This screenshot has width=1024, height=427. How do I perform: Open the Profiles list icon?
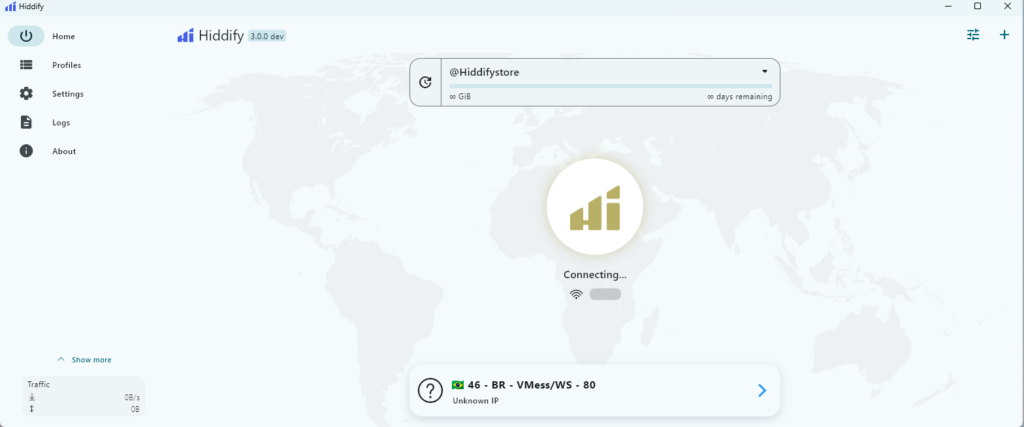26,65
